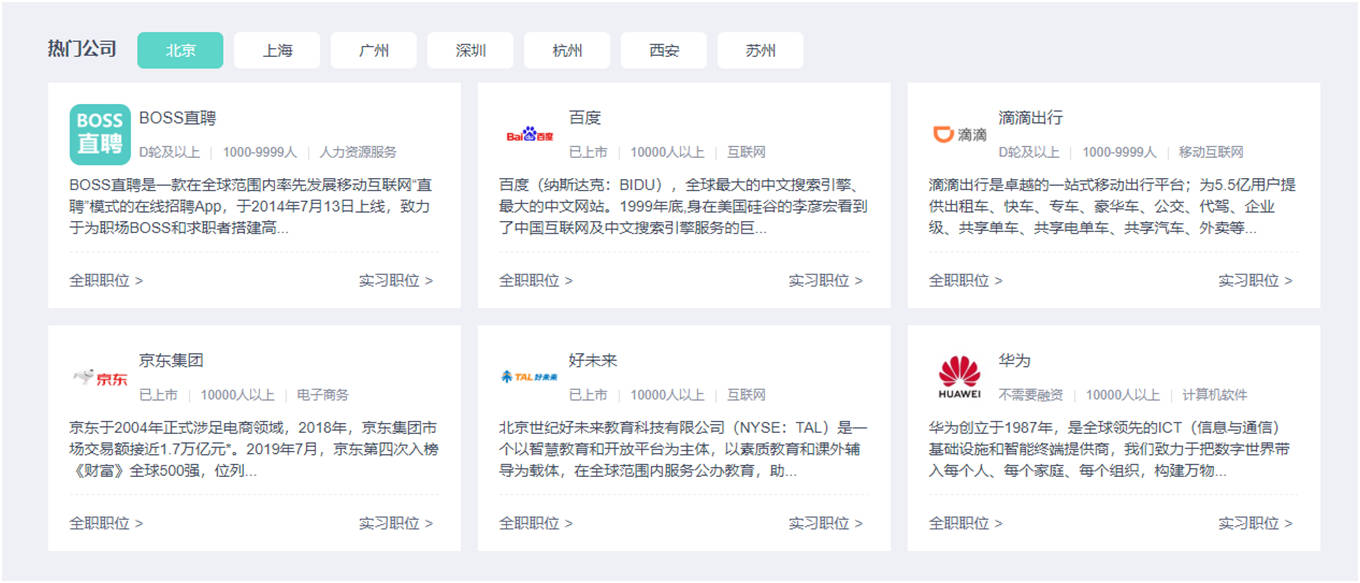Switch to the 广州 city tab
This screenshot has height=583, width=1360.
point(374,50)
